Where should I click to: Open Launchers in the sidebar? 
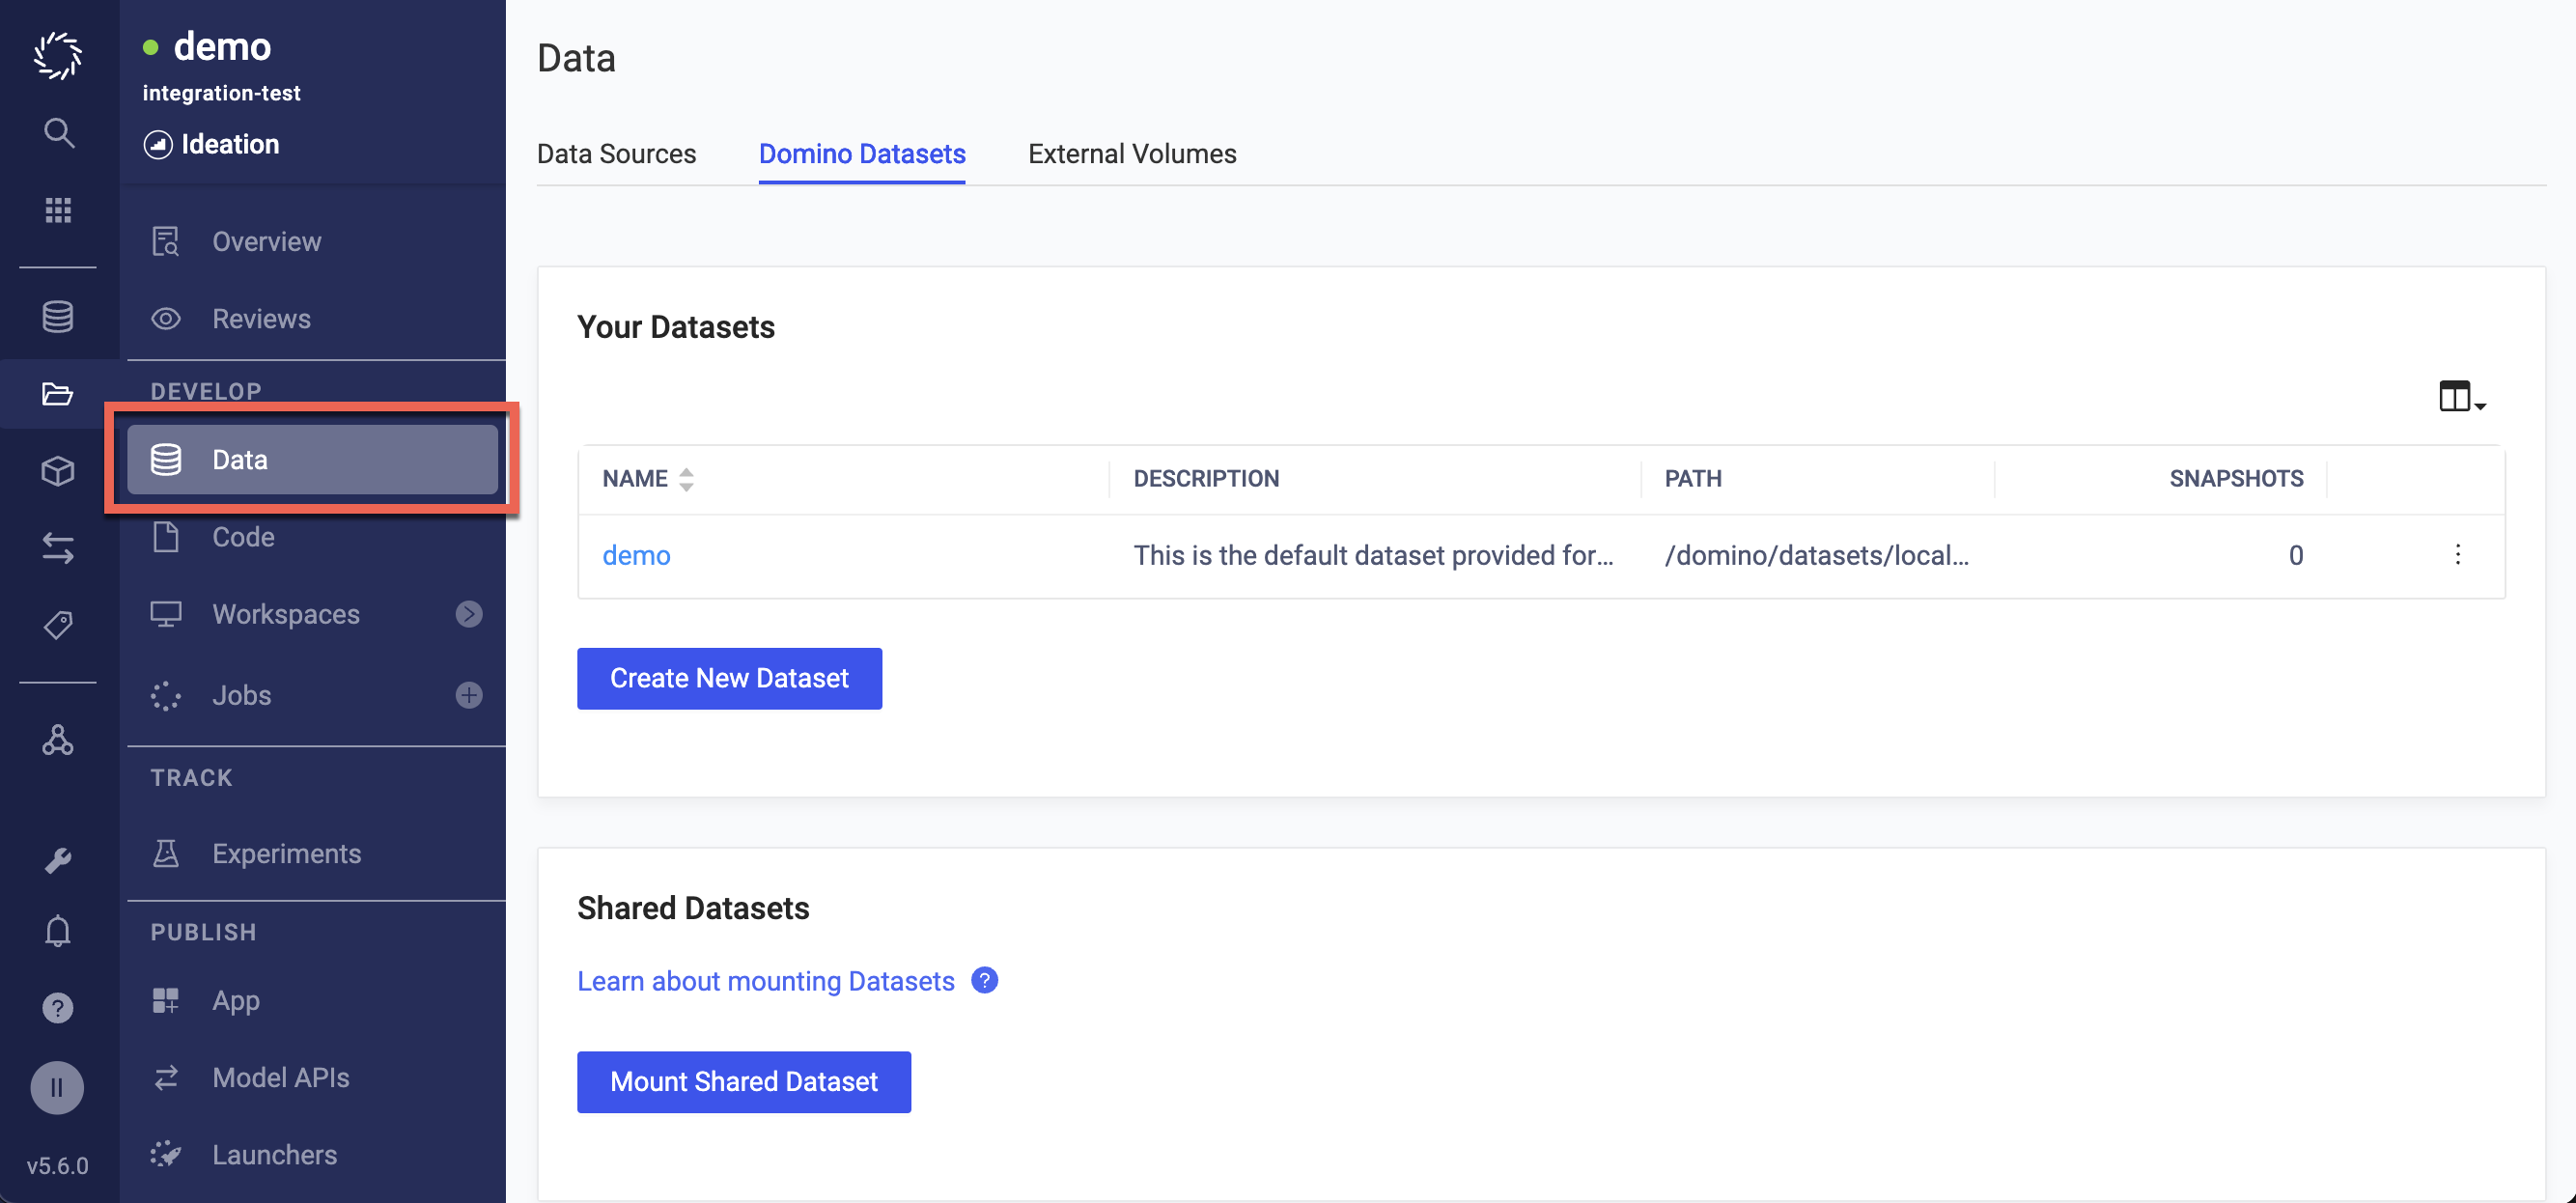pyautogui.click(x=313, y=1154)
